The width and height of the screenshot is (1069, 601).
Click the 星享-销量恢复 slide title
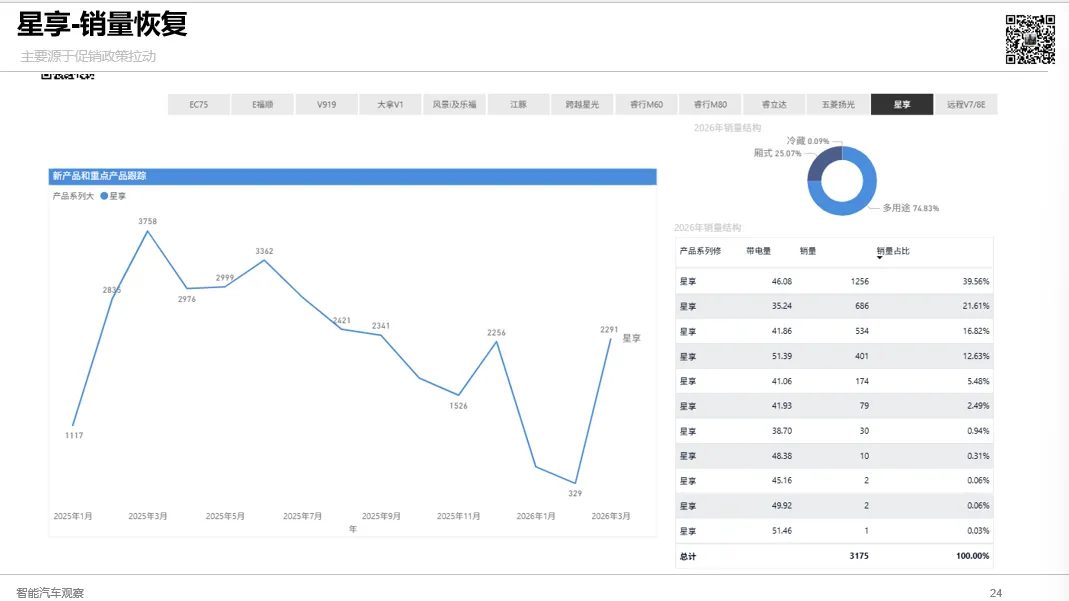point(102,25)
